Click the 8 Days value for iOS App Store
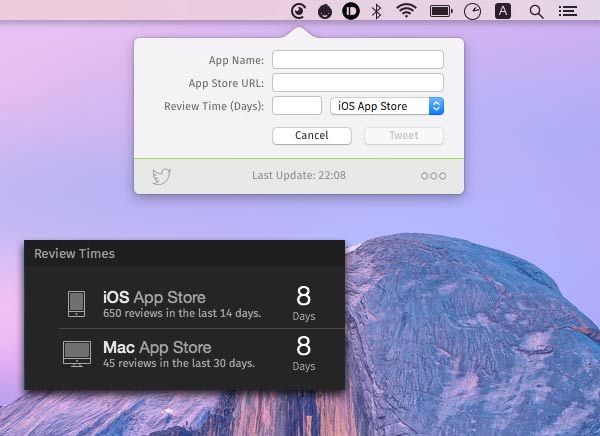 pos(304,303)
